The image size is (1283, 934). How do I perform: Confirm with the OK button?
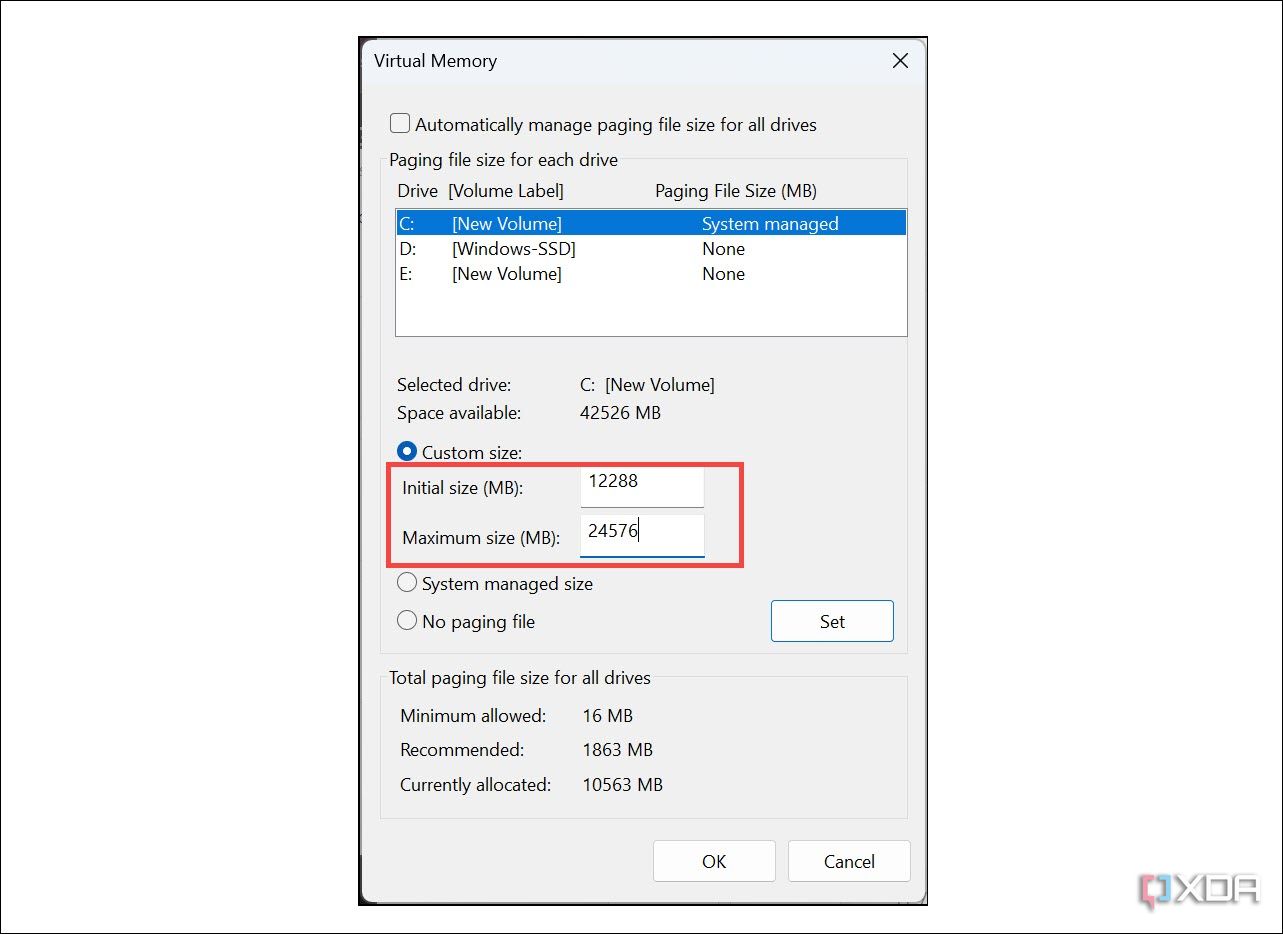coord(714,861)
